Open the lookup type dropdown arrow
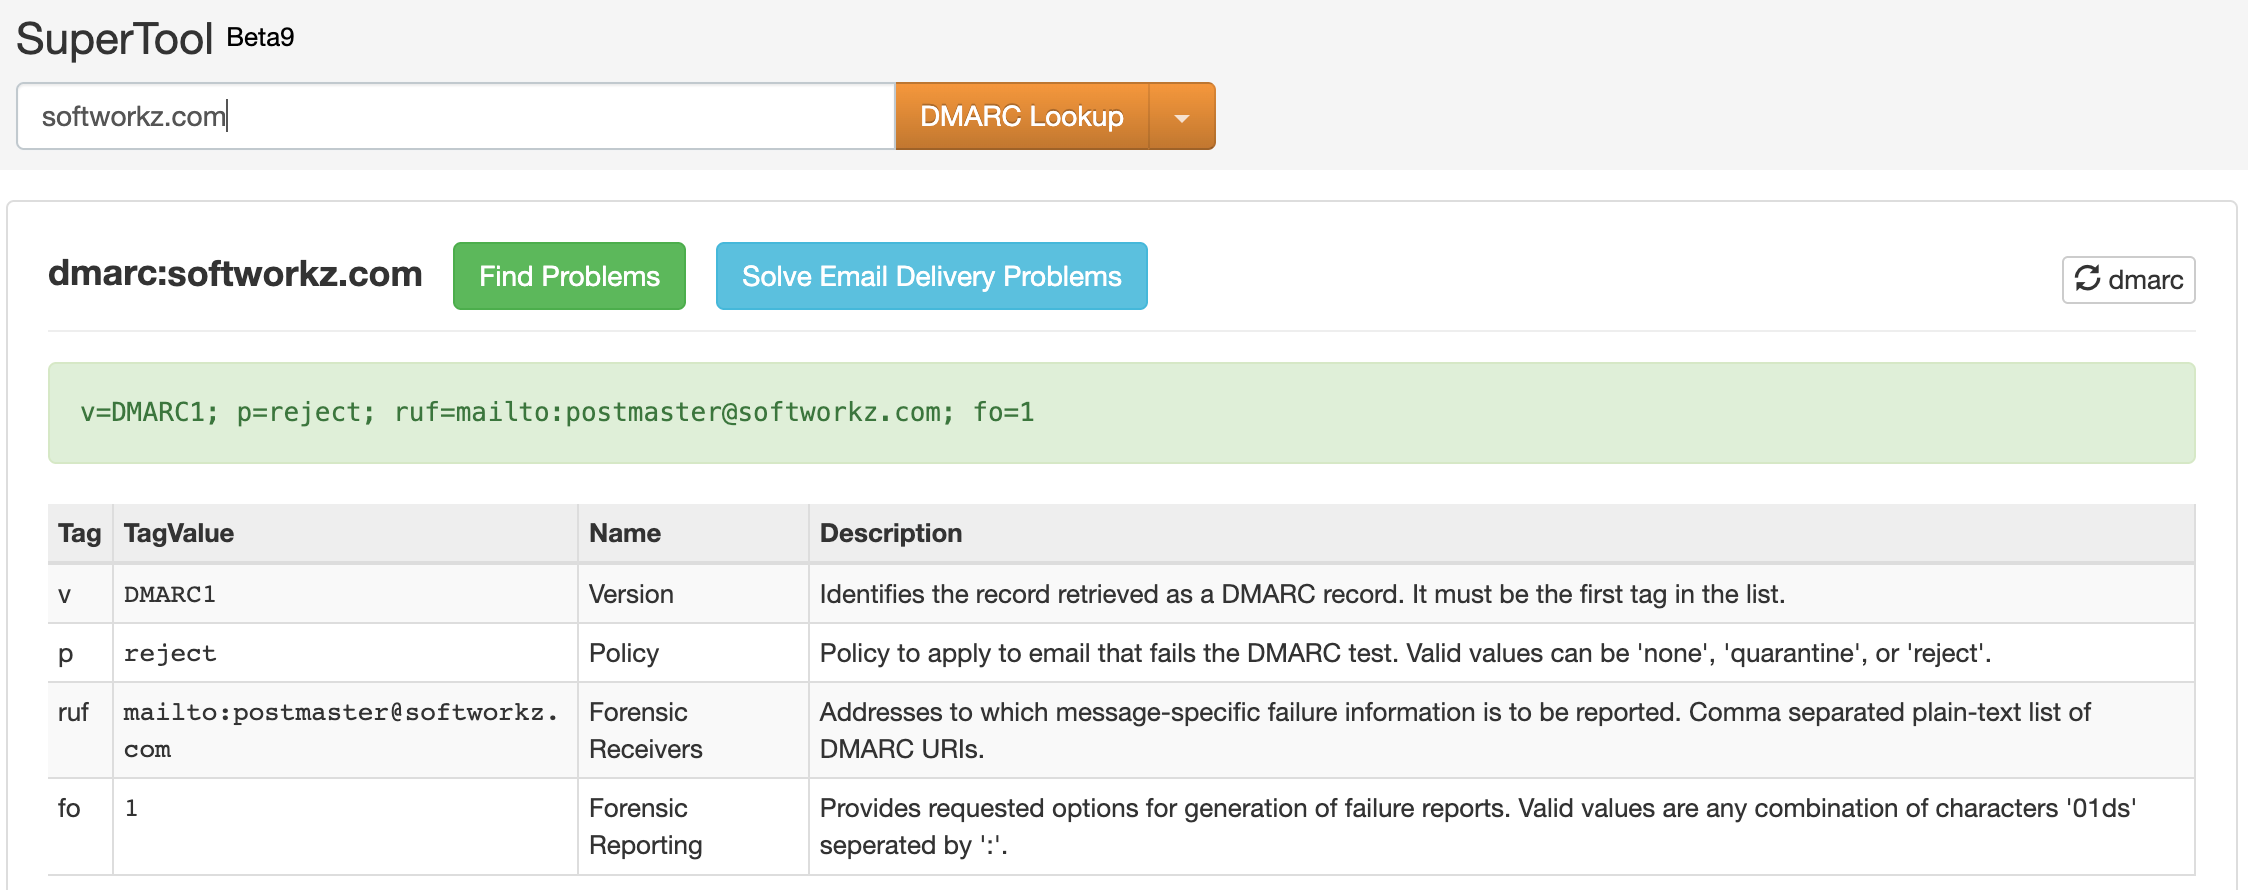2248x890 pixels. tap(1182, 117)
